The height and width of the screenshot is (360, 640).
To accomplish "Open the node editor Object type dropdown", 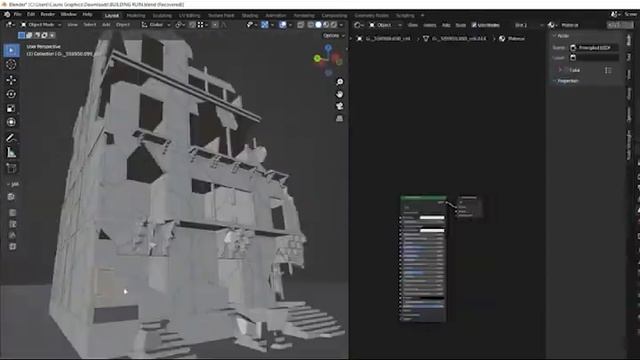I will 385,25.
